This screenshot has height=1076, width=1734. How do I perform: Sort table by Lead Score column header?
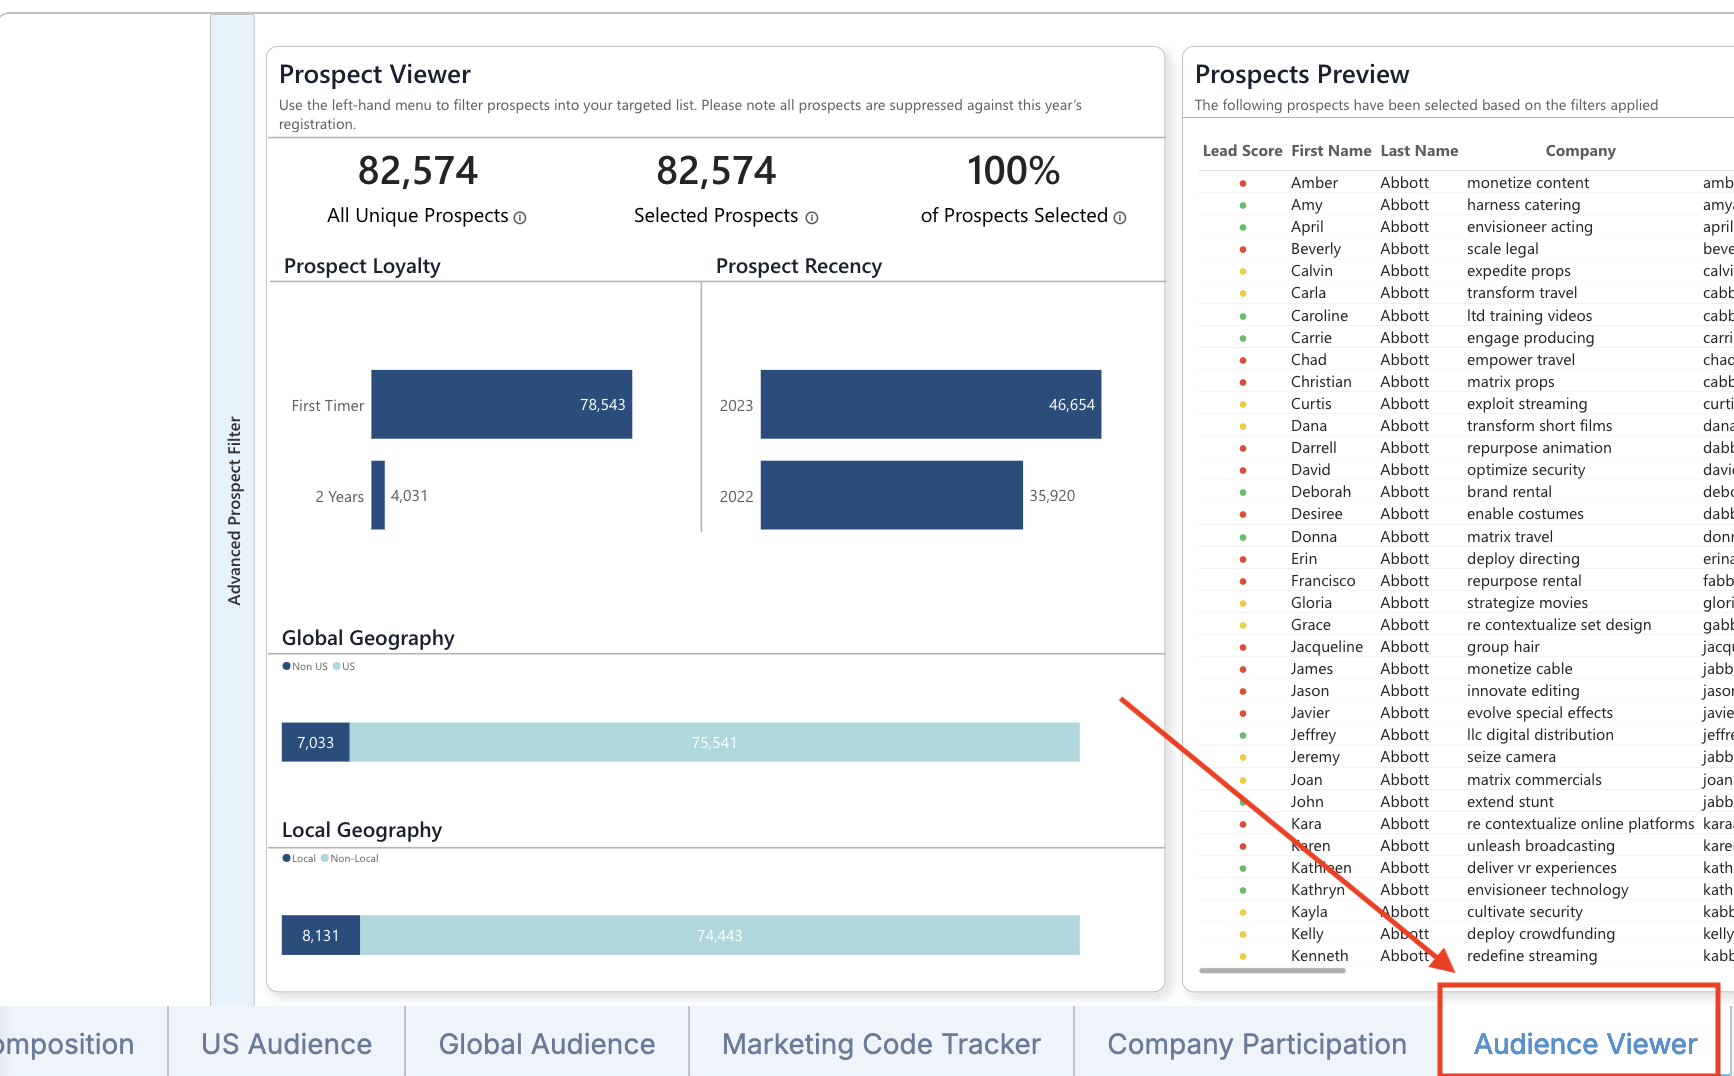[1241, 151]
